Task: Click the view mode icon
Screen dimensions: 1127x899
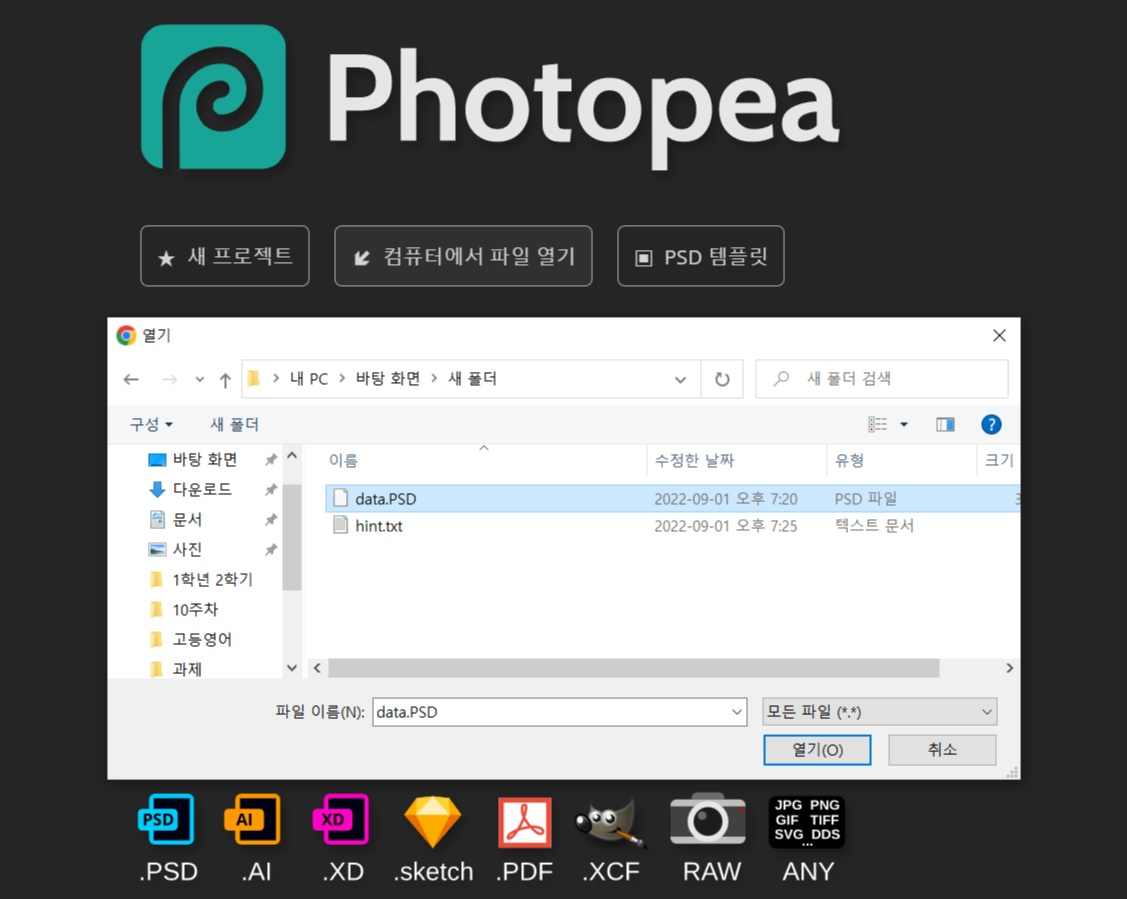Action: pos(878,425)
